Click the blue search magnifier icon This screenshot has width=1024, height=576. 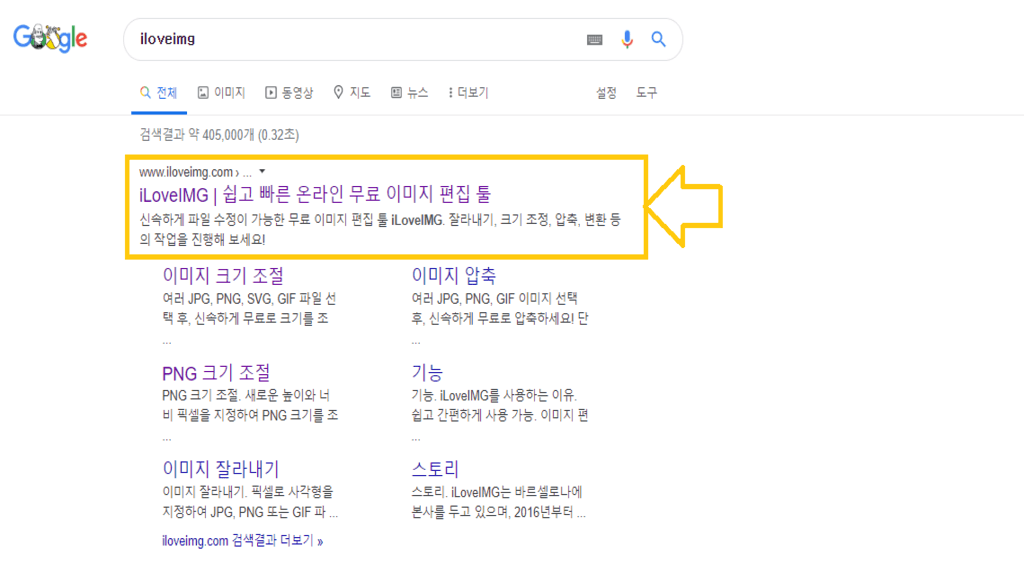point(658,39)
